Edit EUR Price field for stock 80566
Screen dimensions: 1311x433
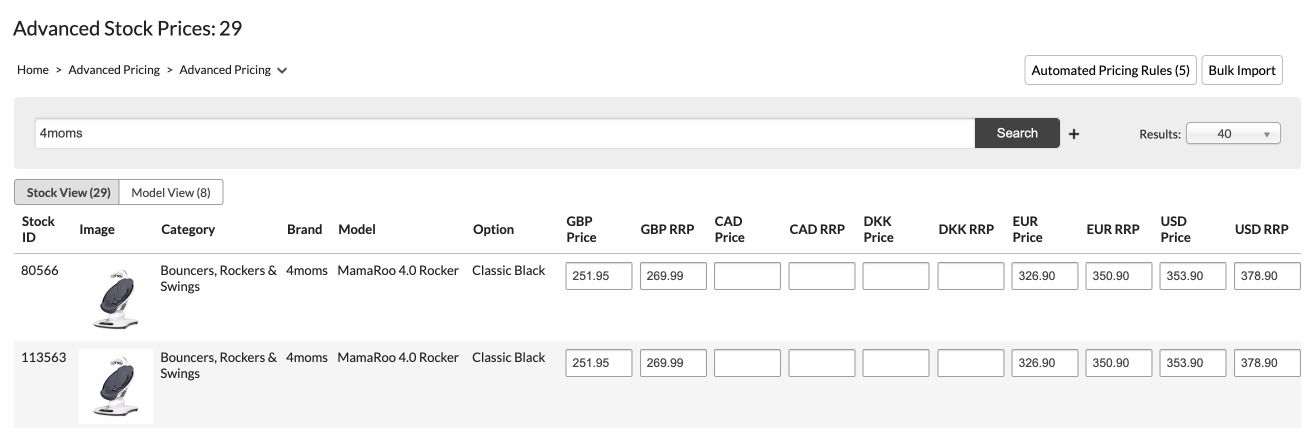pyautogui.click(x=1045, y=276)
